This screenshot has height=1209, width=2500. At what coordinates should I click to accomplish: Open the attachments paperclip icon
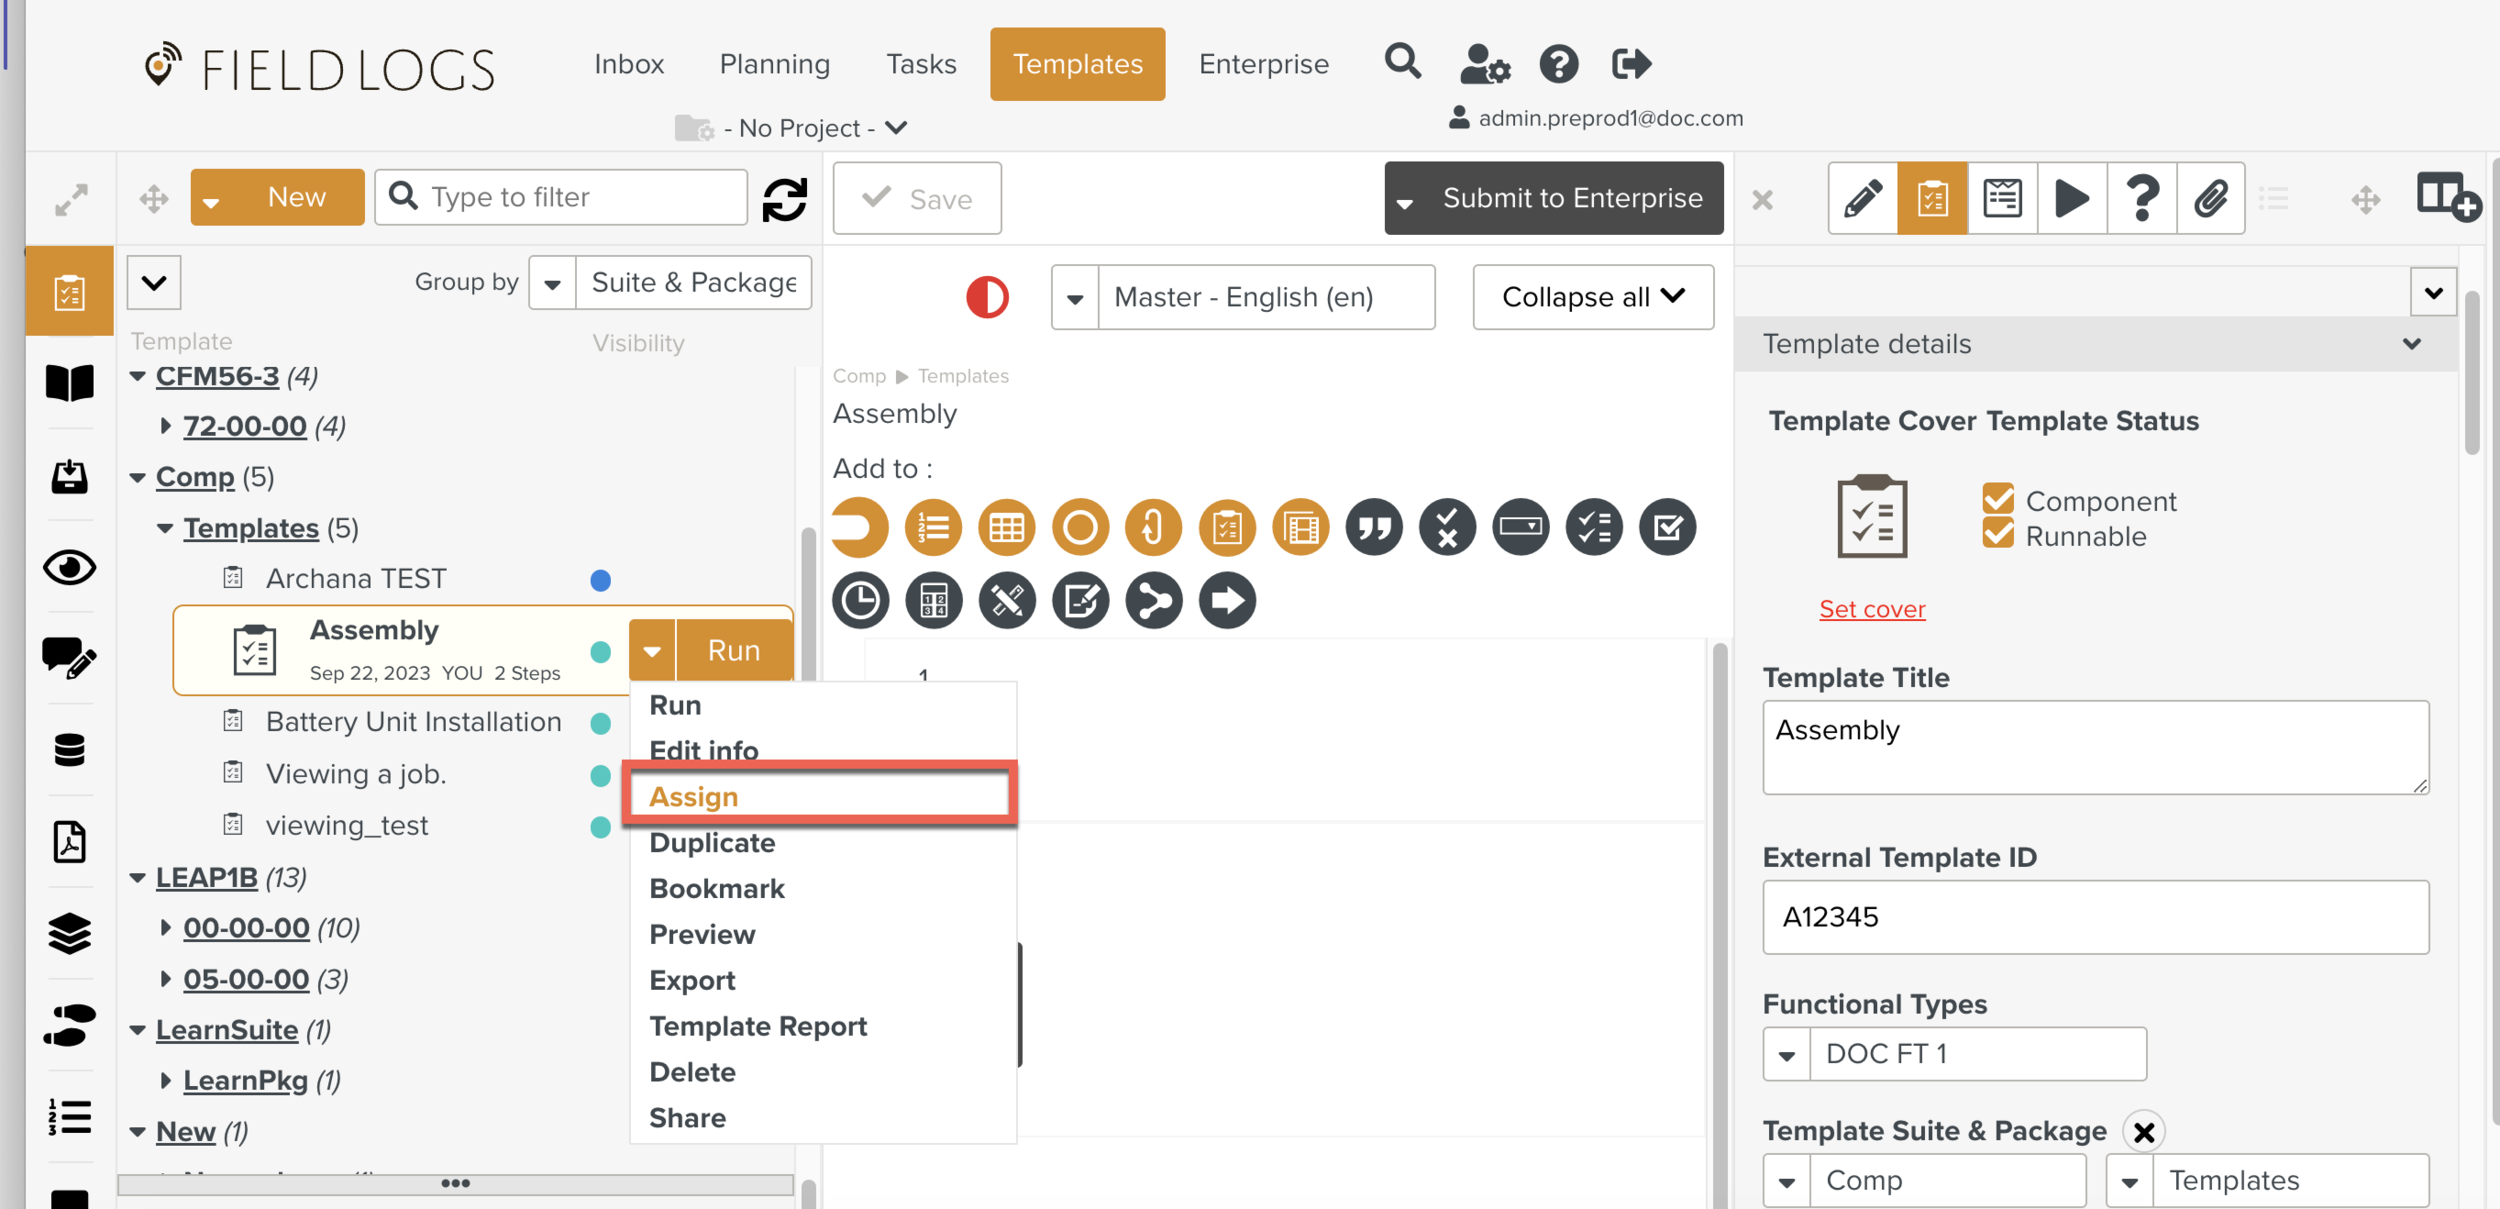[2211, 198]
